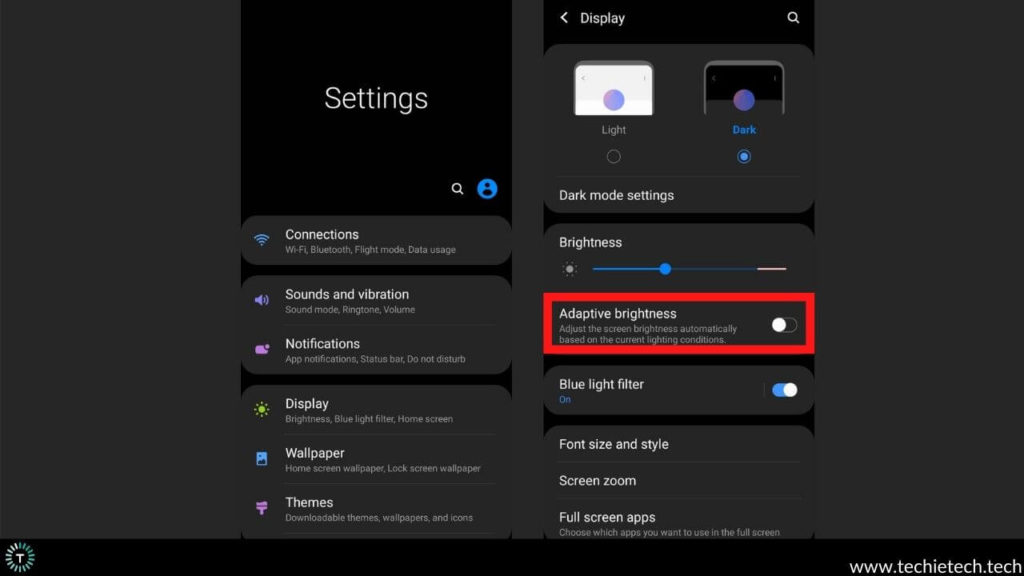Screen dimensions: 1024x576
Task: Select the Light mode radio button
Action: click(613, 157)
